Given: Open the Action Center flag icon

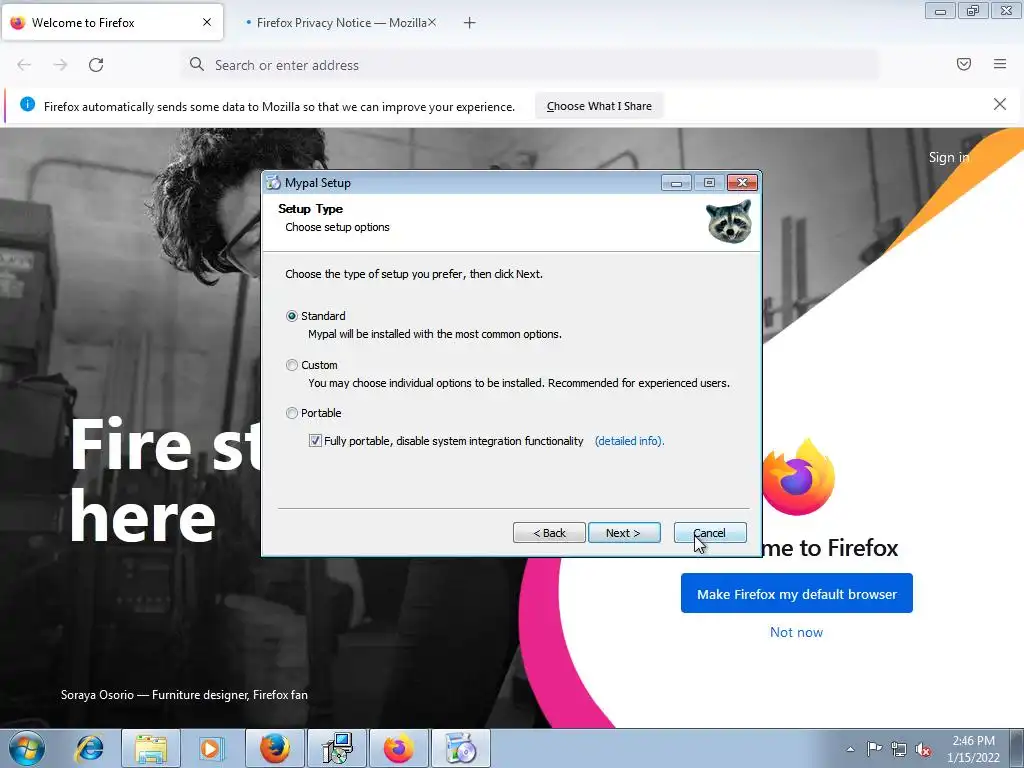Looking at the screenshot, I should point(874,748).
